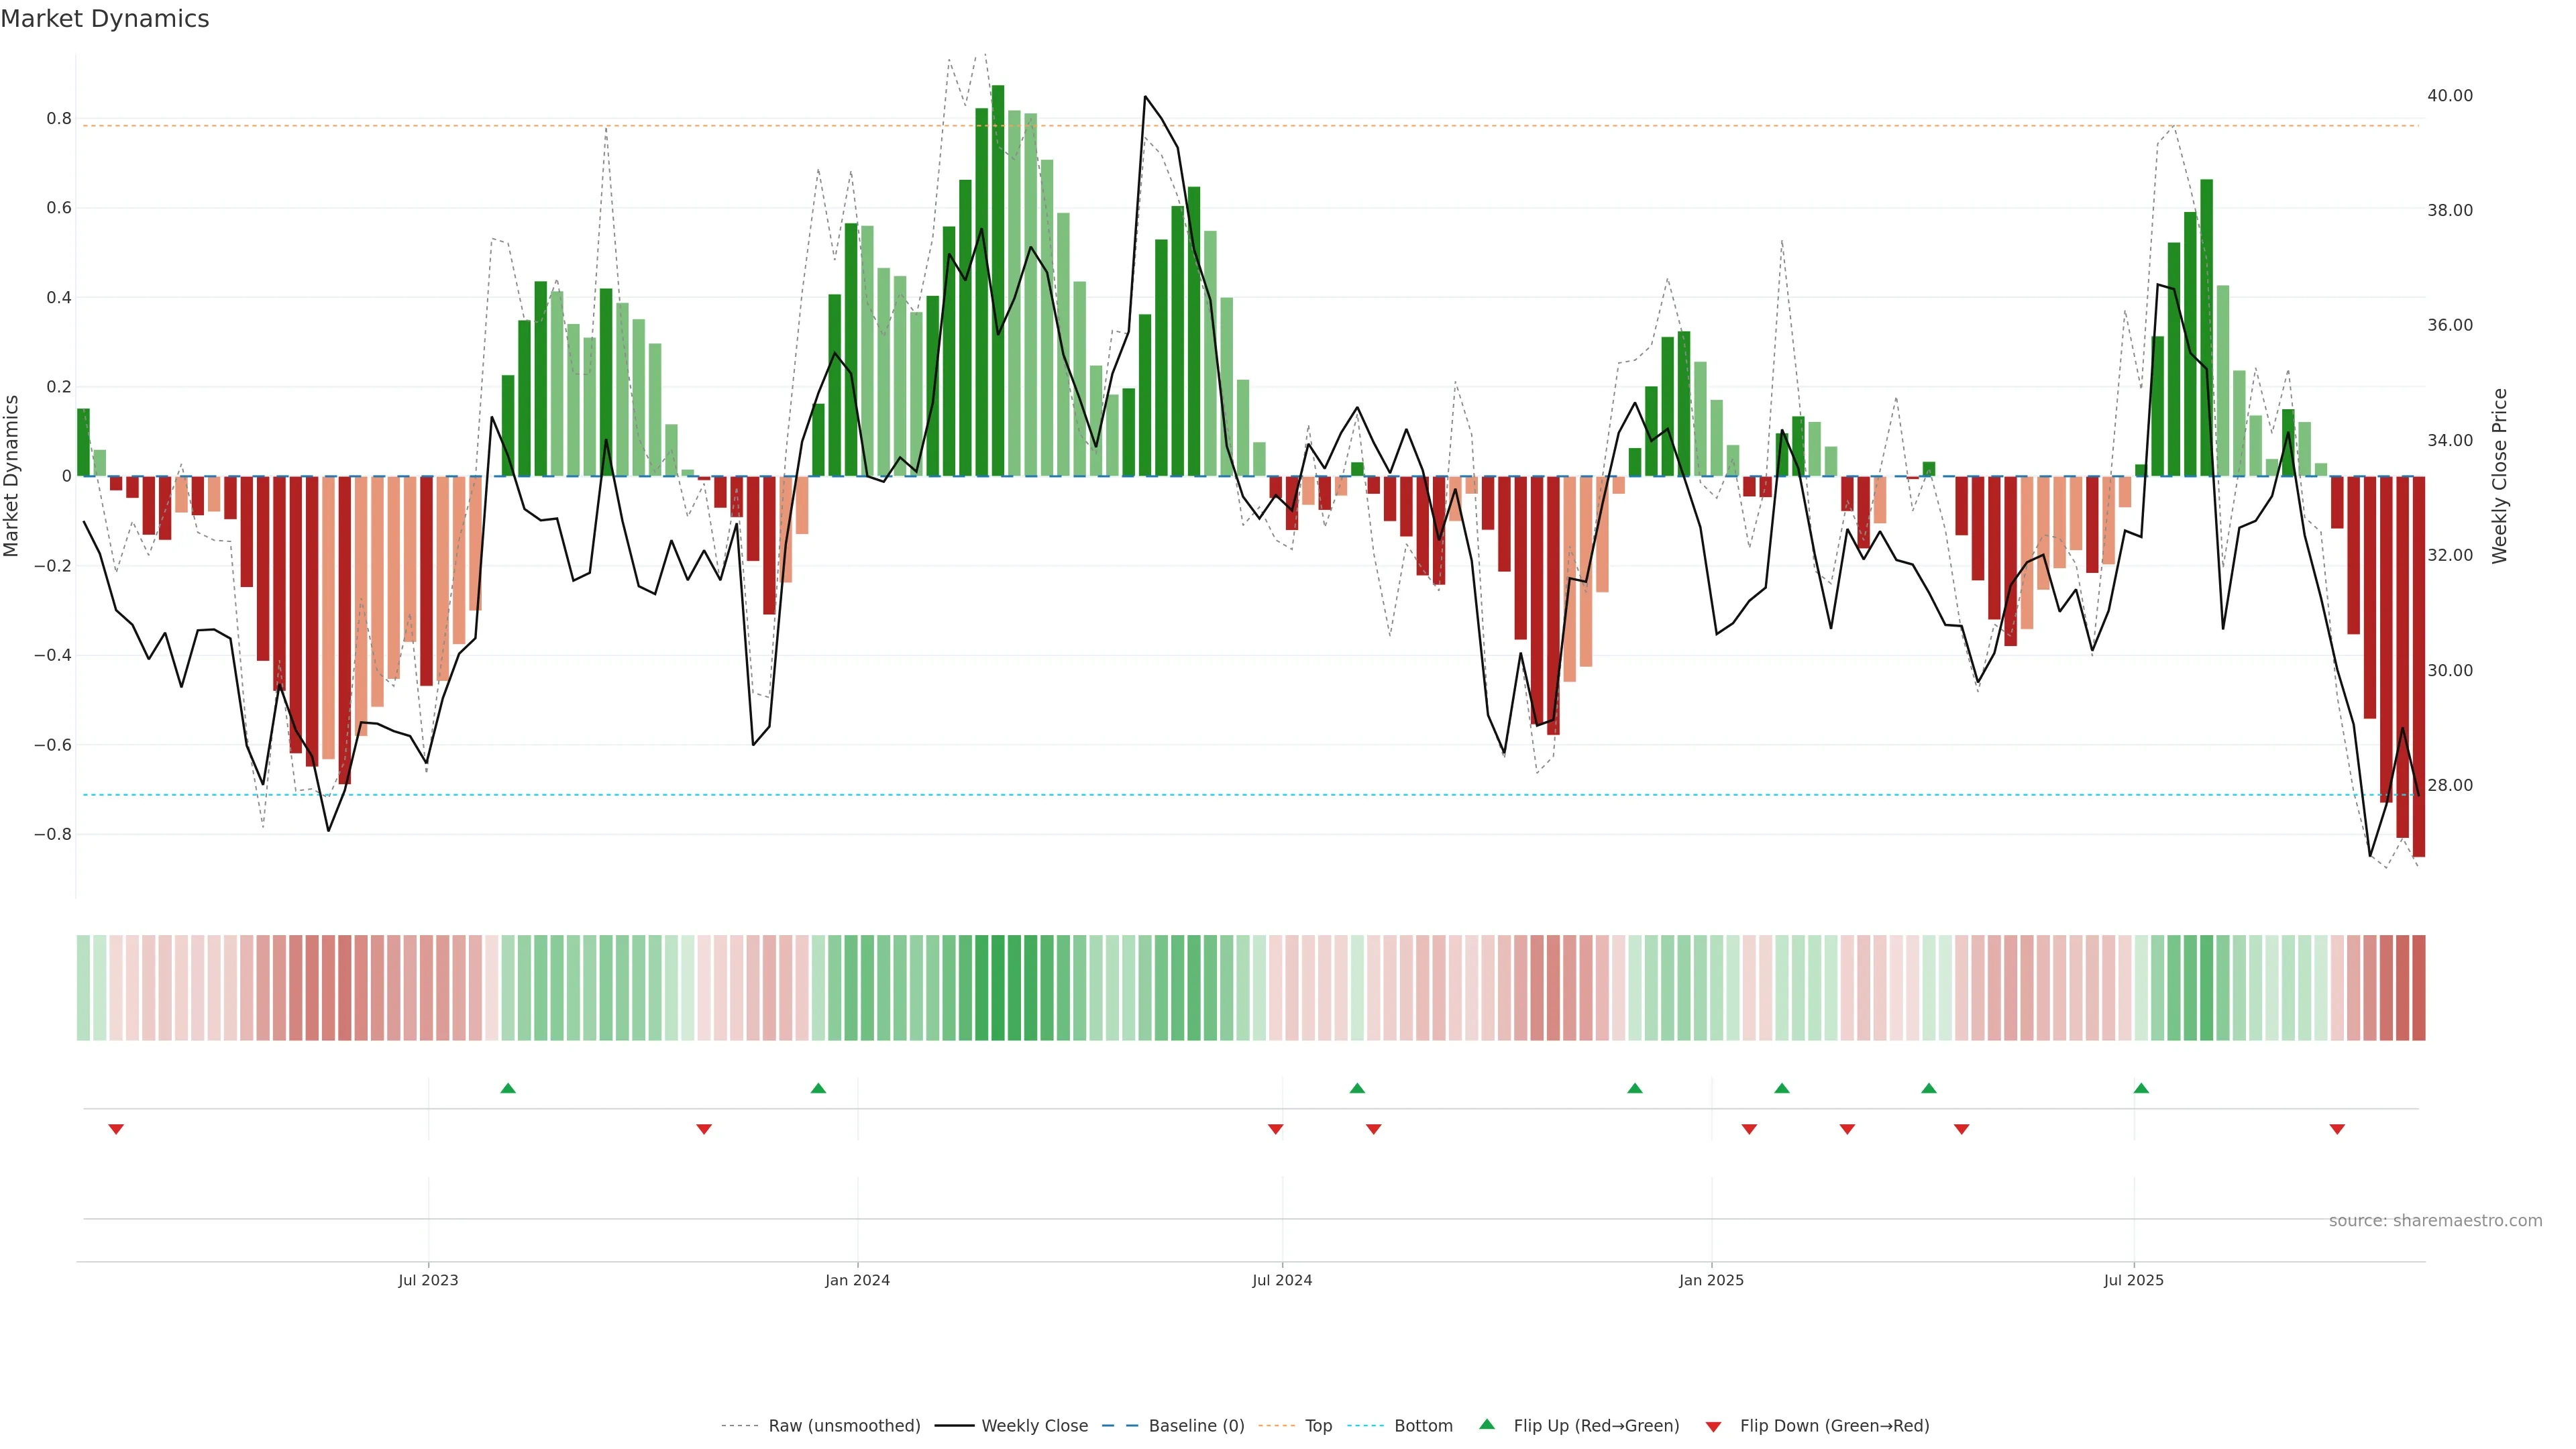Click the source: sharemaestro.com text
This screenshot has height=1449, width=2576.
(x=2435, y=1221)
